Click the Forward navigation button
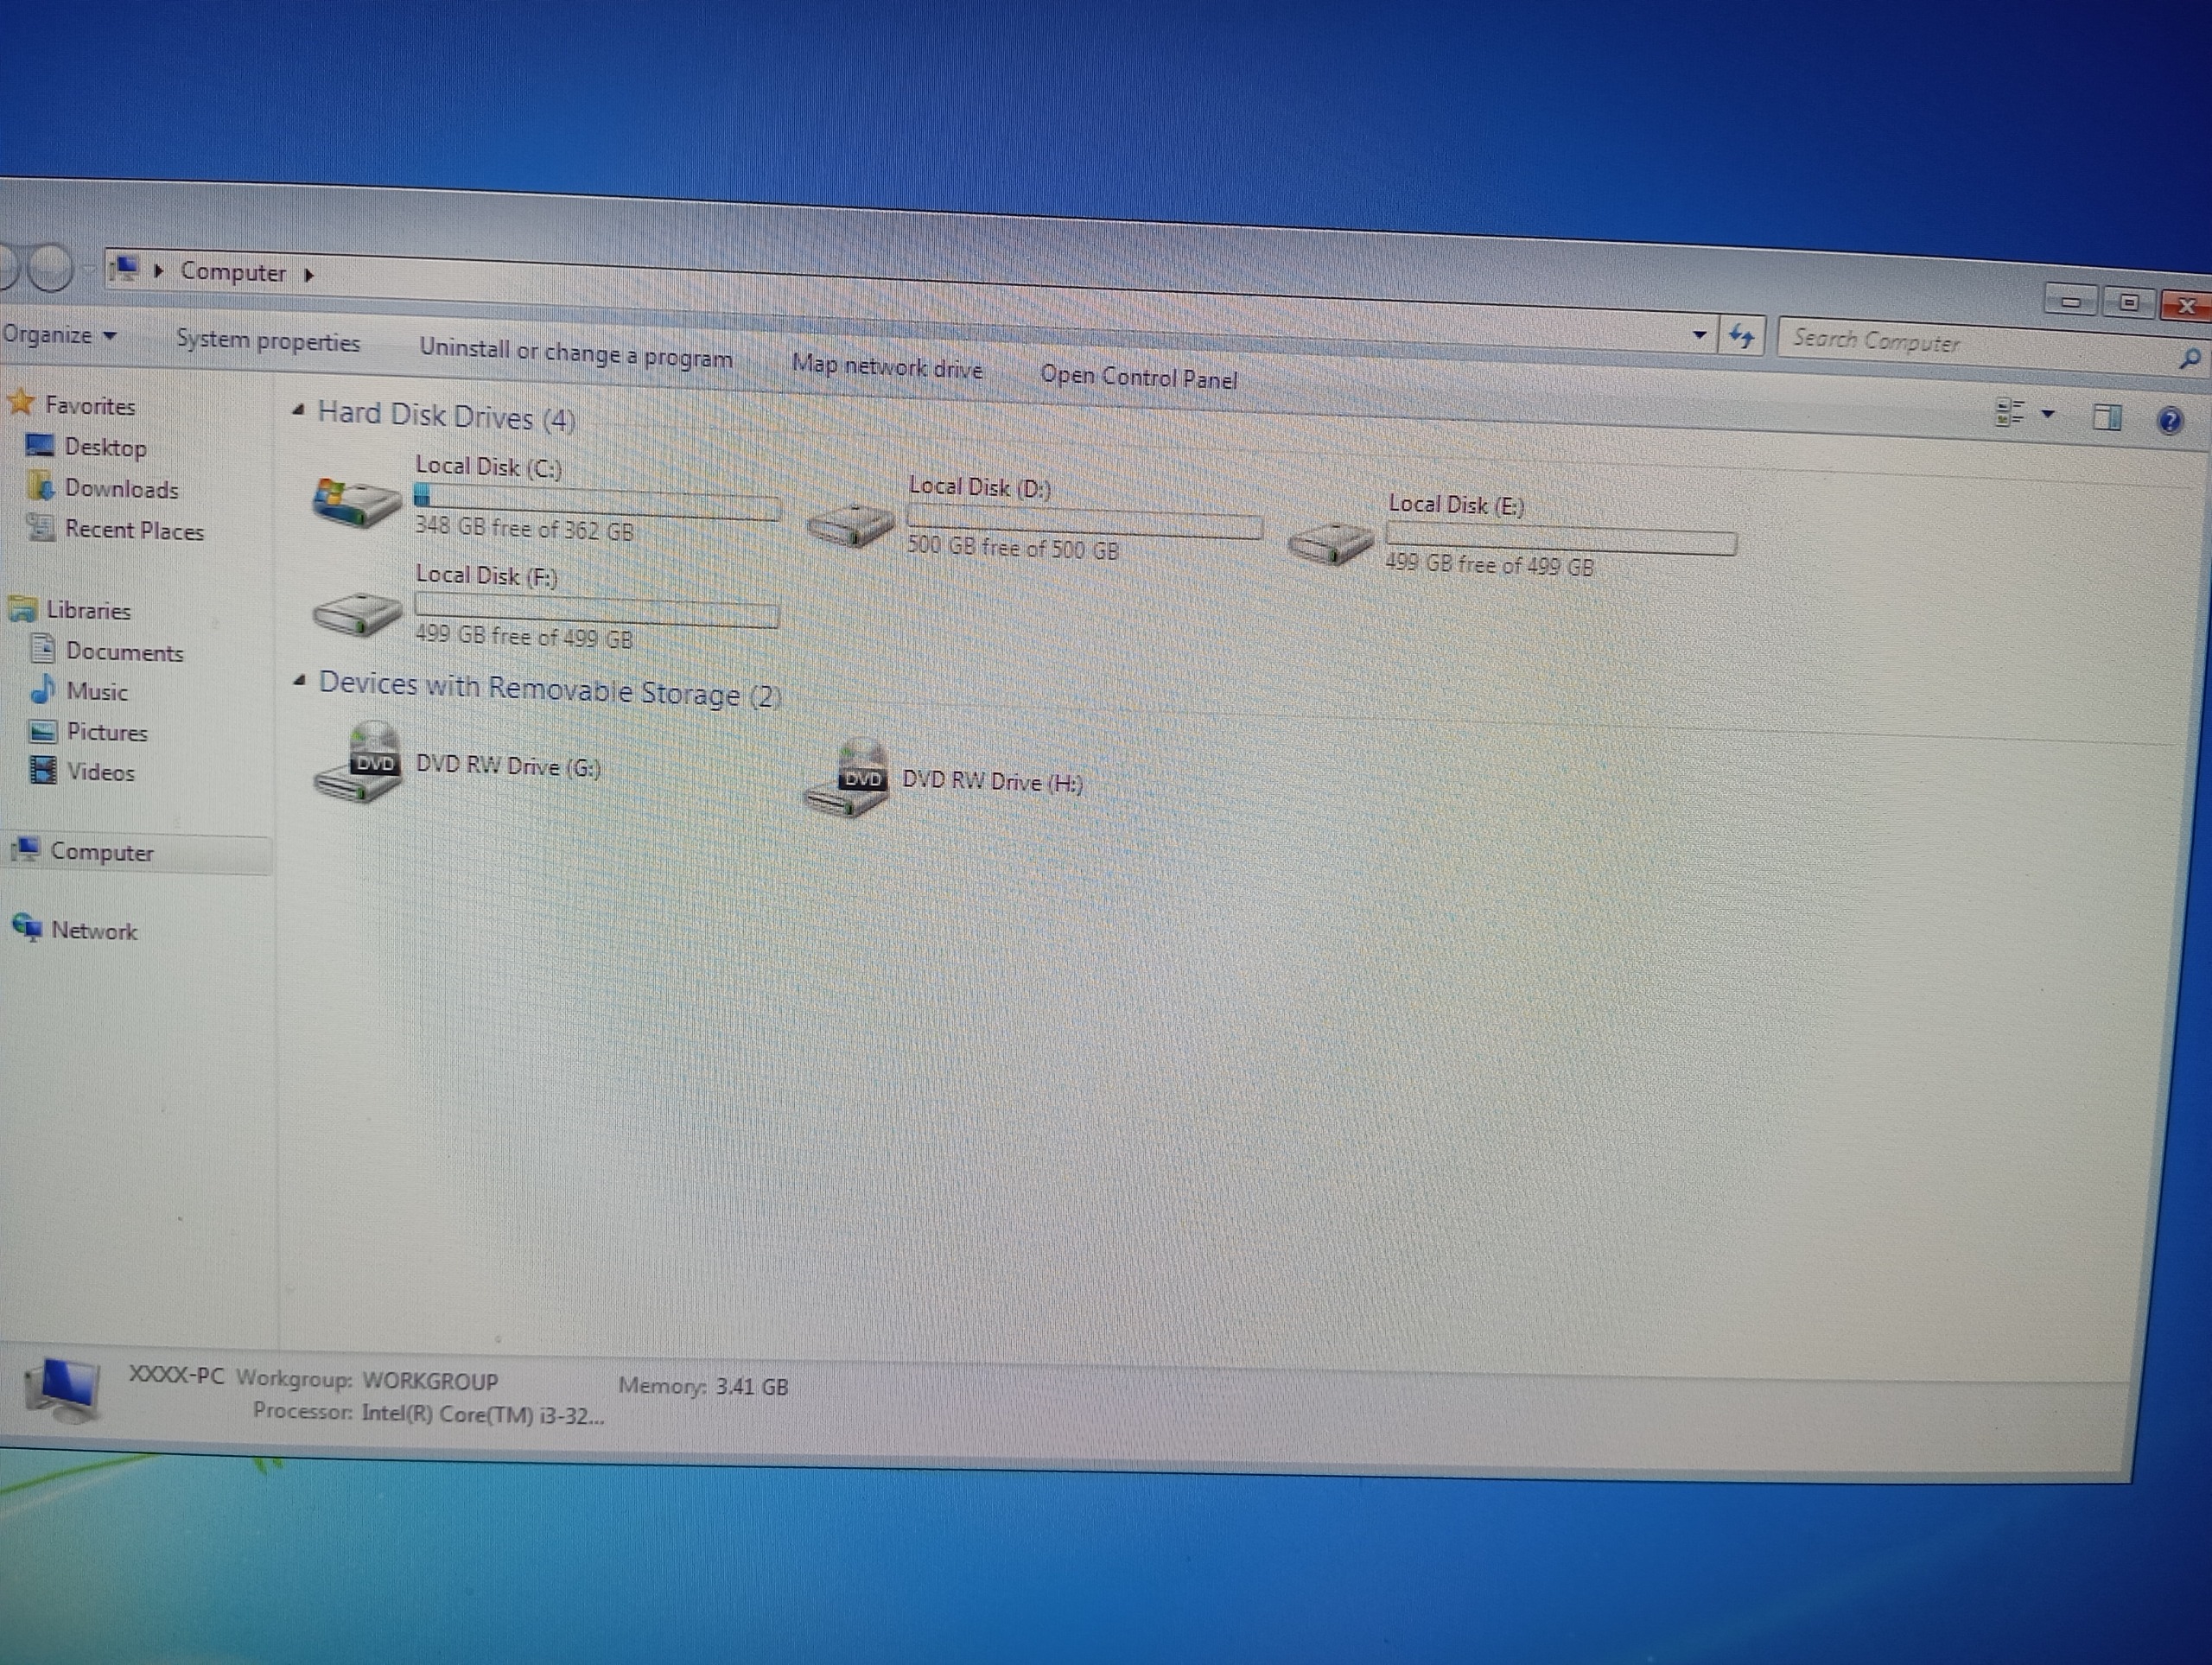The width and height of the screenshot is (2212, 1665). pyautogui.click(x=50, y=267)
